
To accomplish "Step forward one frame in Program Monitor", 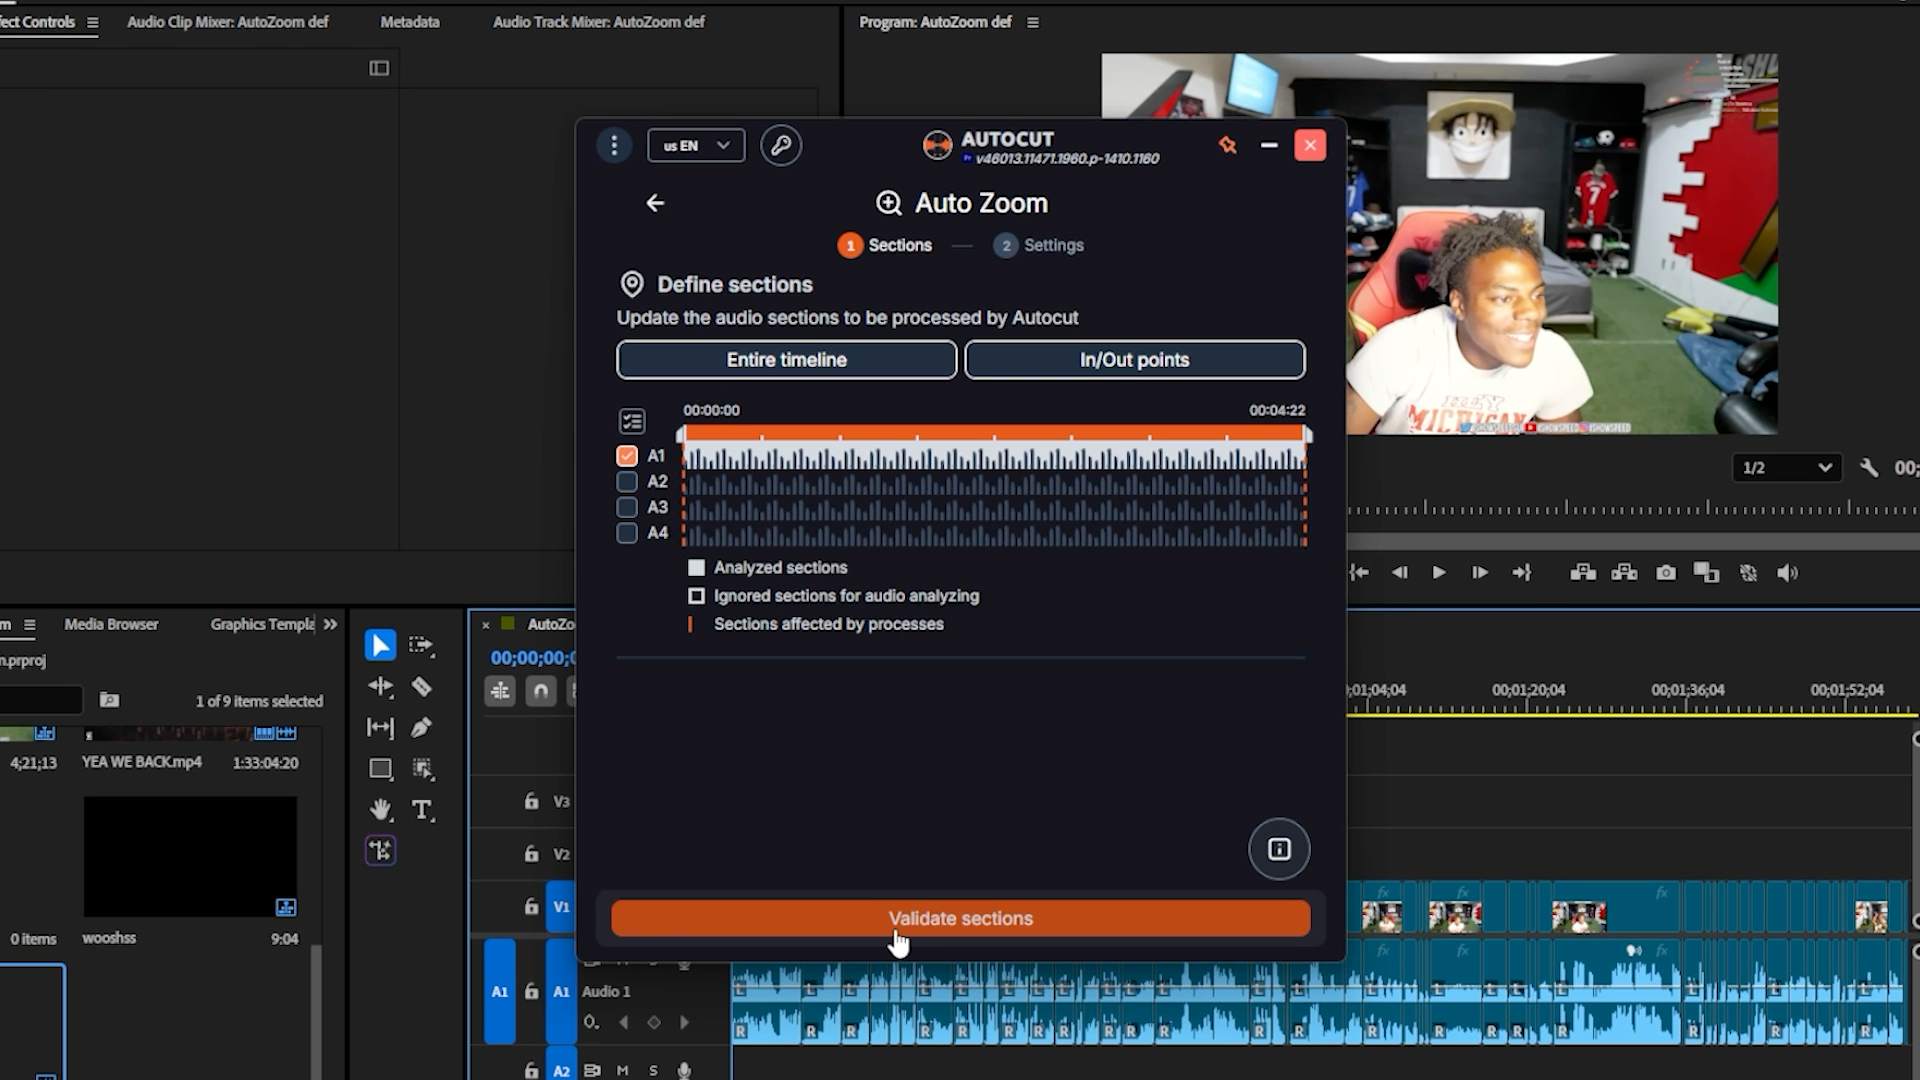I will (x=1480, y=573).
